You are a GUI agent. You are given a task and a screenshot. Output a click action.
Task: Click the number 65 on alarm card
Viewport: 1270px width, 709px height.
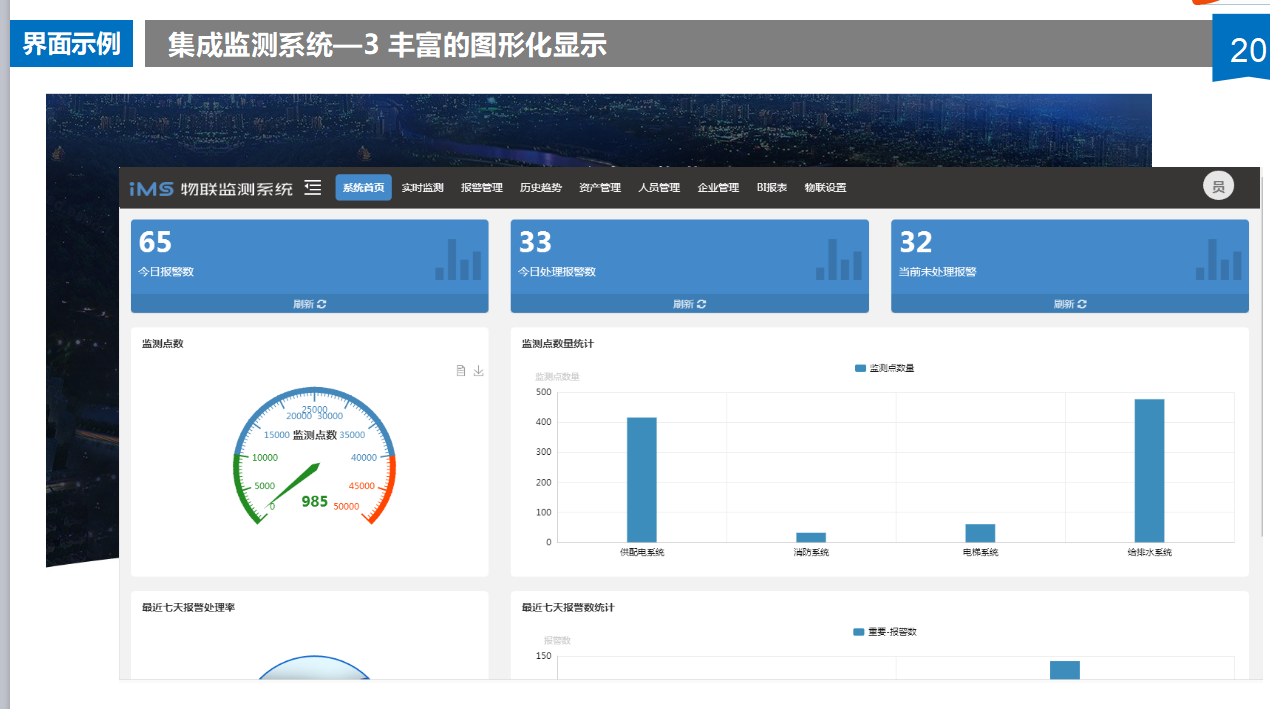coord(155,242)
